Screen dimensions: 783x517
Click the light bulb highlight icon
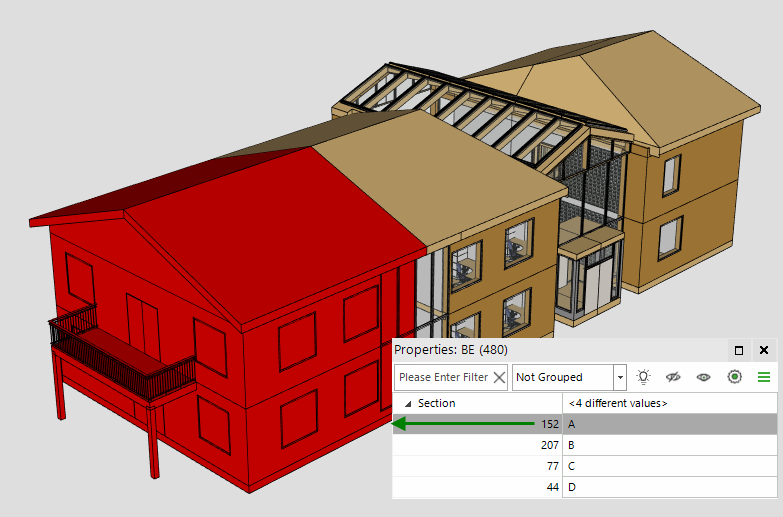643,377
